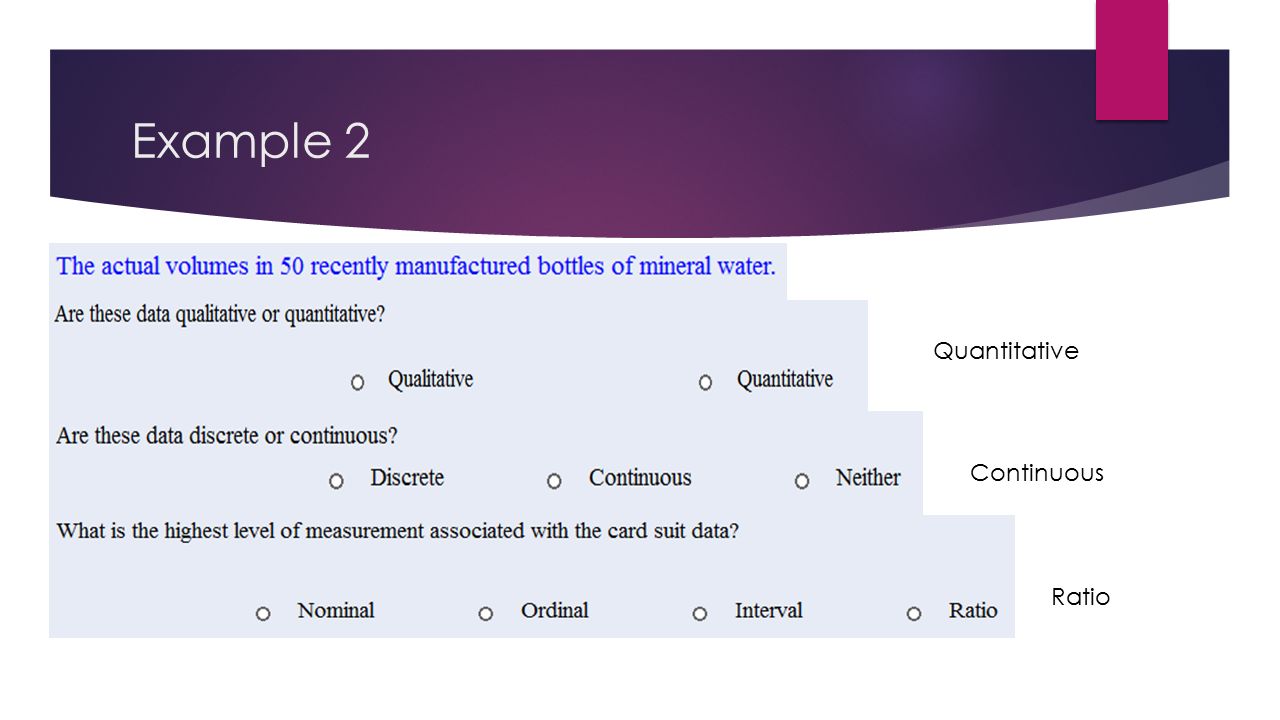Click the highest level of measurement question
The height and width of the screenshot is (720, 1280).
pos(398,531)
